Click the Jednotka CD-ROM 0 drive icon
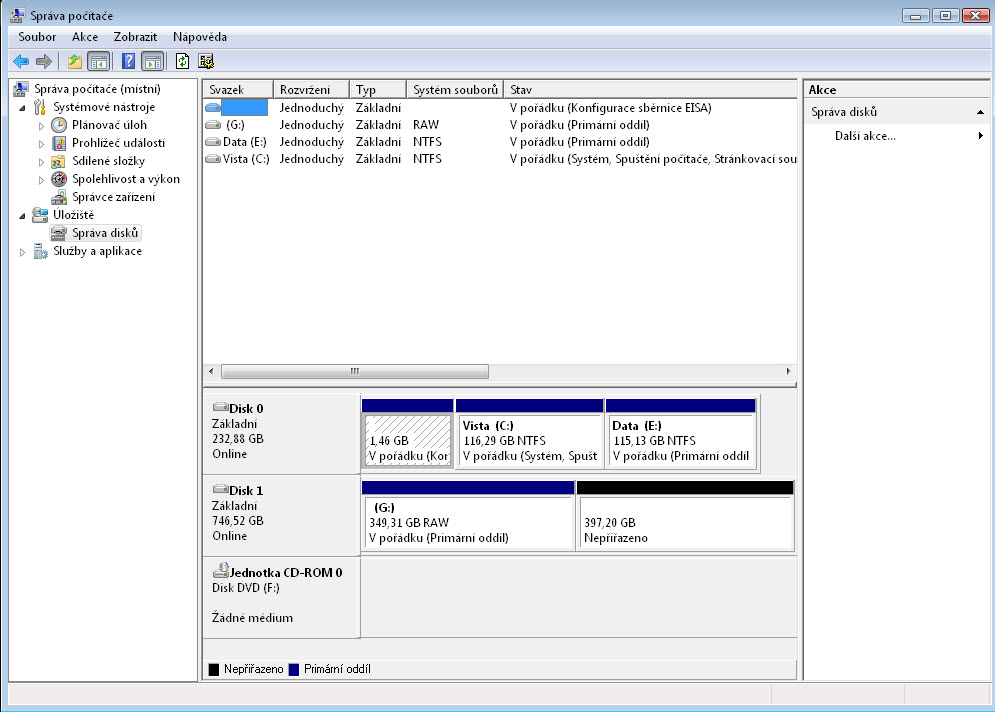The width and height of the screenshot is (995, 712). click(x=221, y=572)
